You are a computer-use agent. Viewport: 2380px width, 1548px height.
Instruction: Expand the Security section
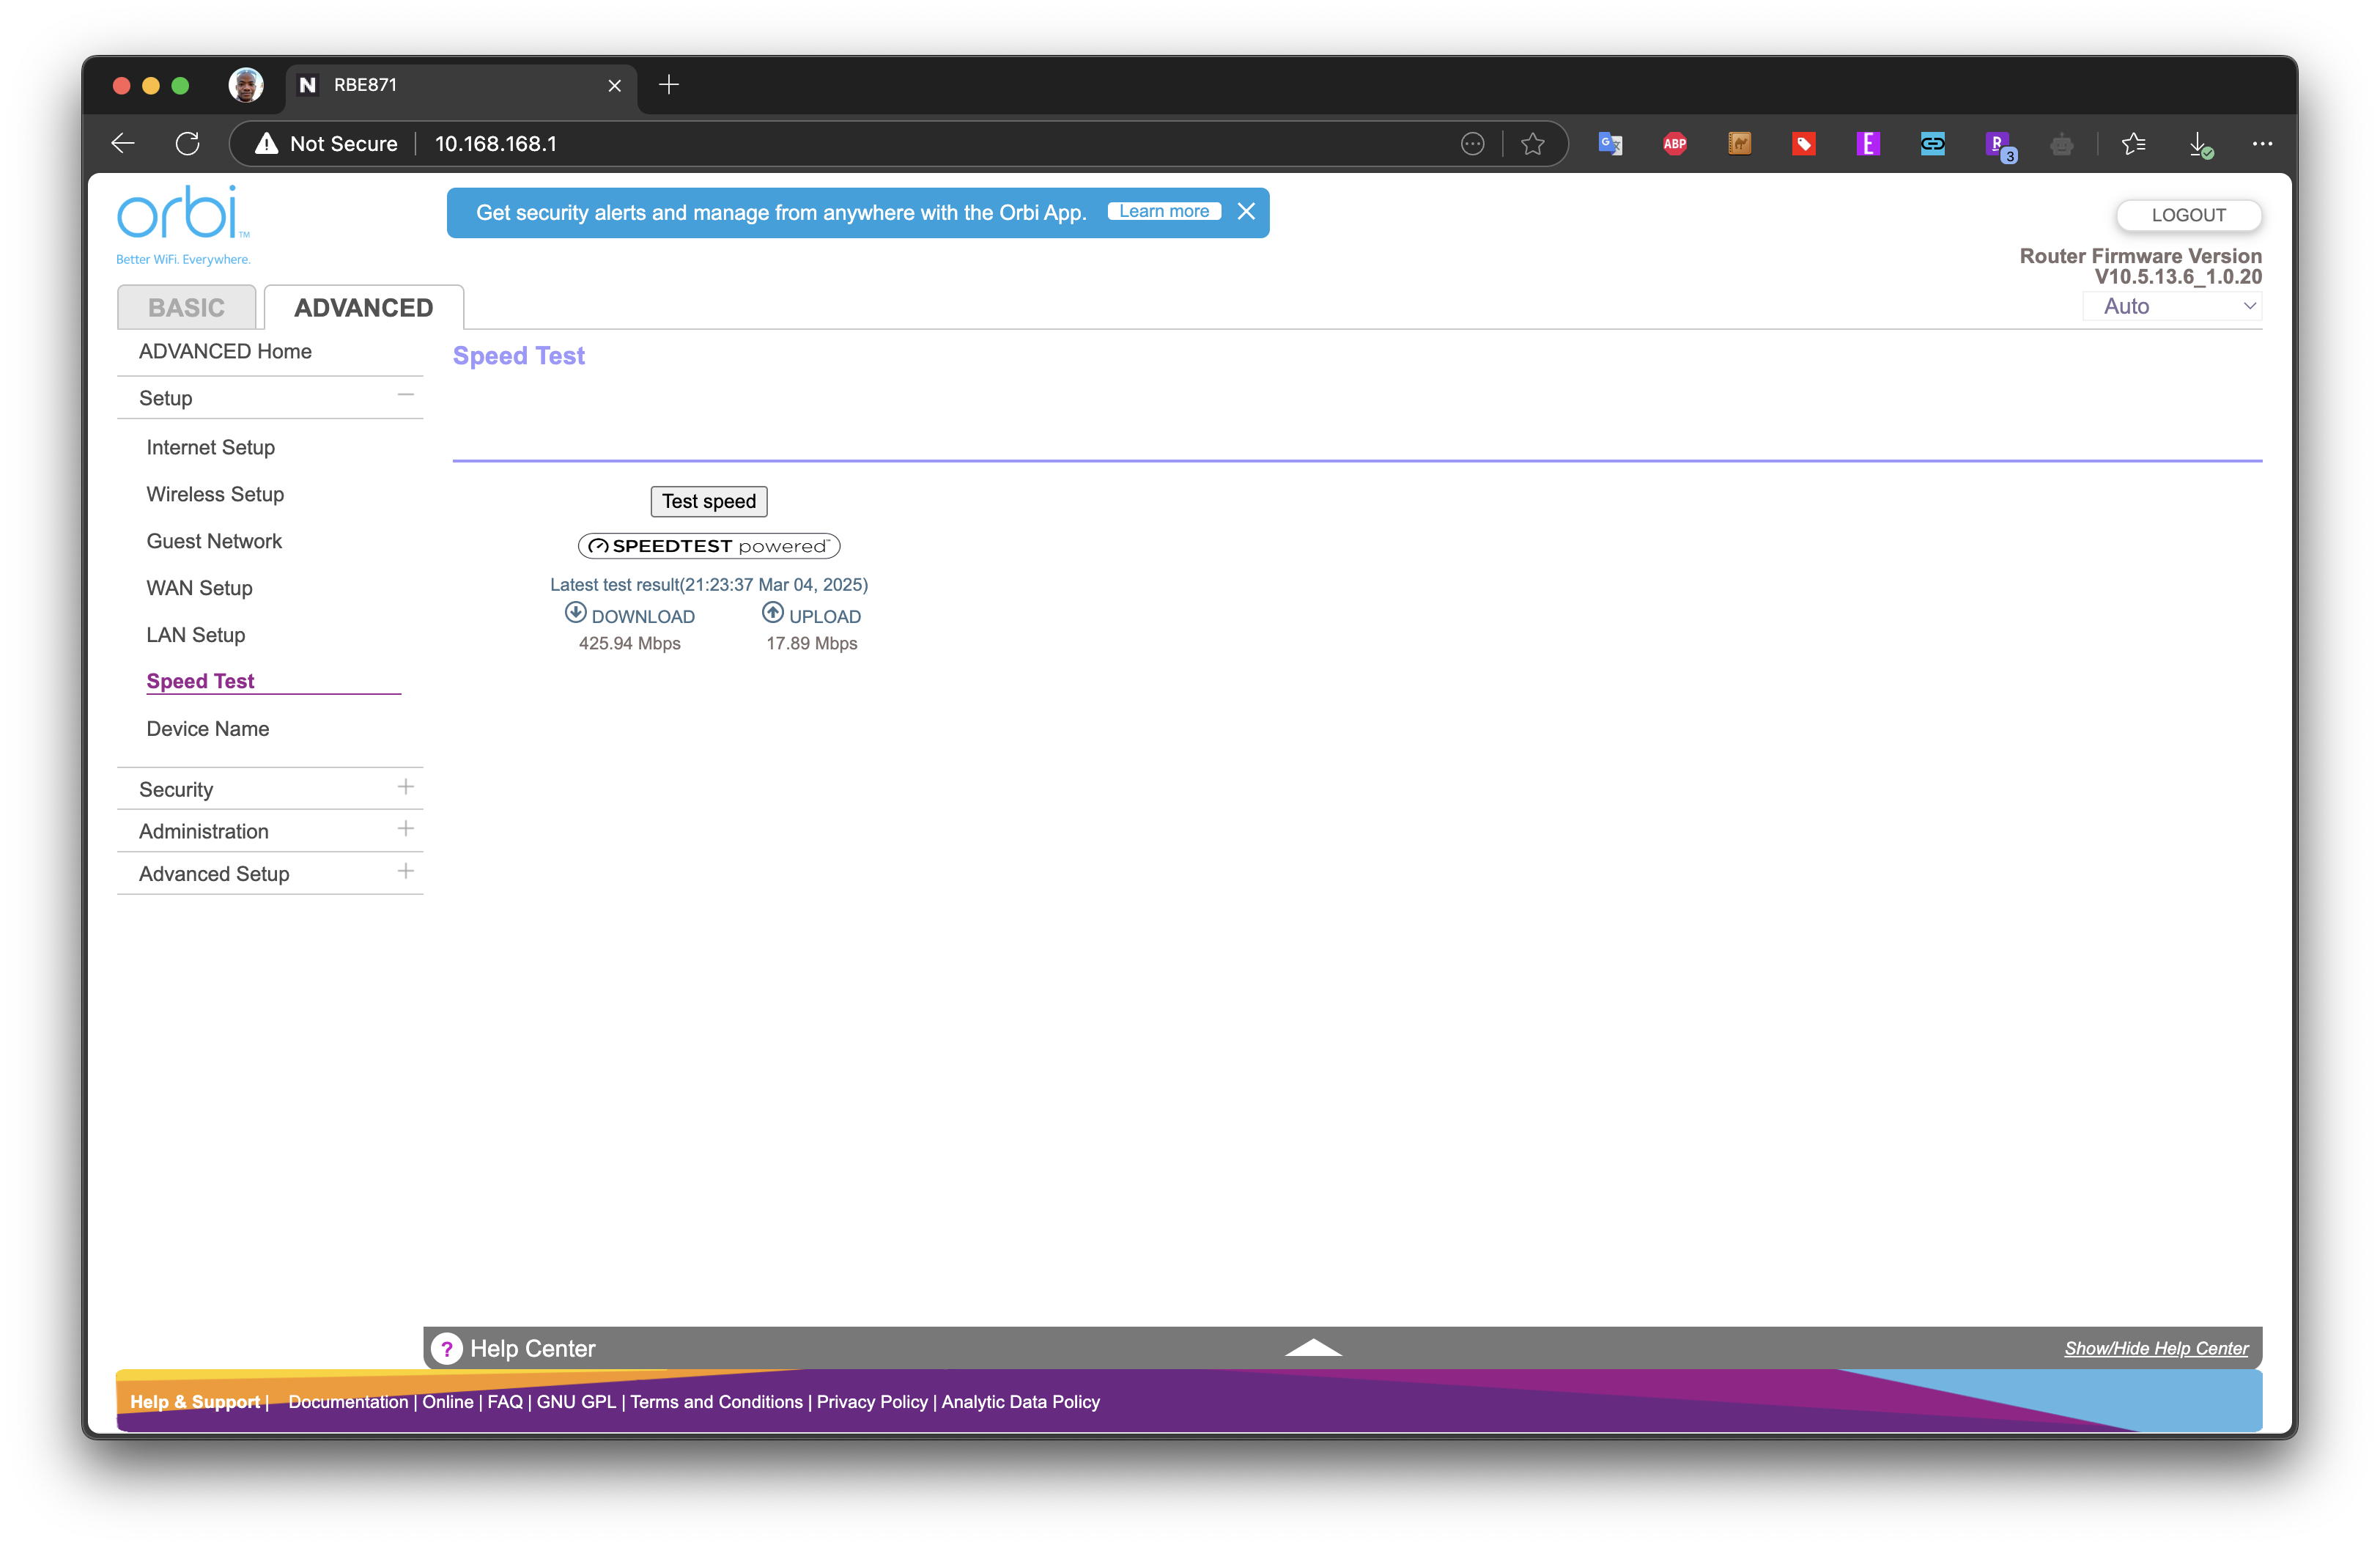coord(405,787)
